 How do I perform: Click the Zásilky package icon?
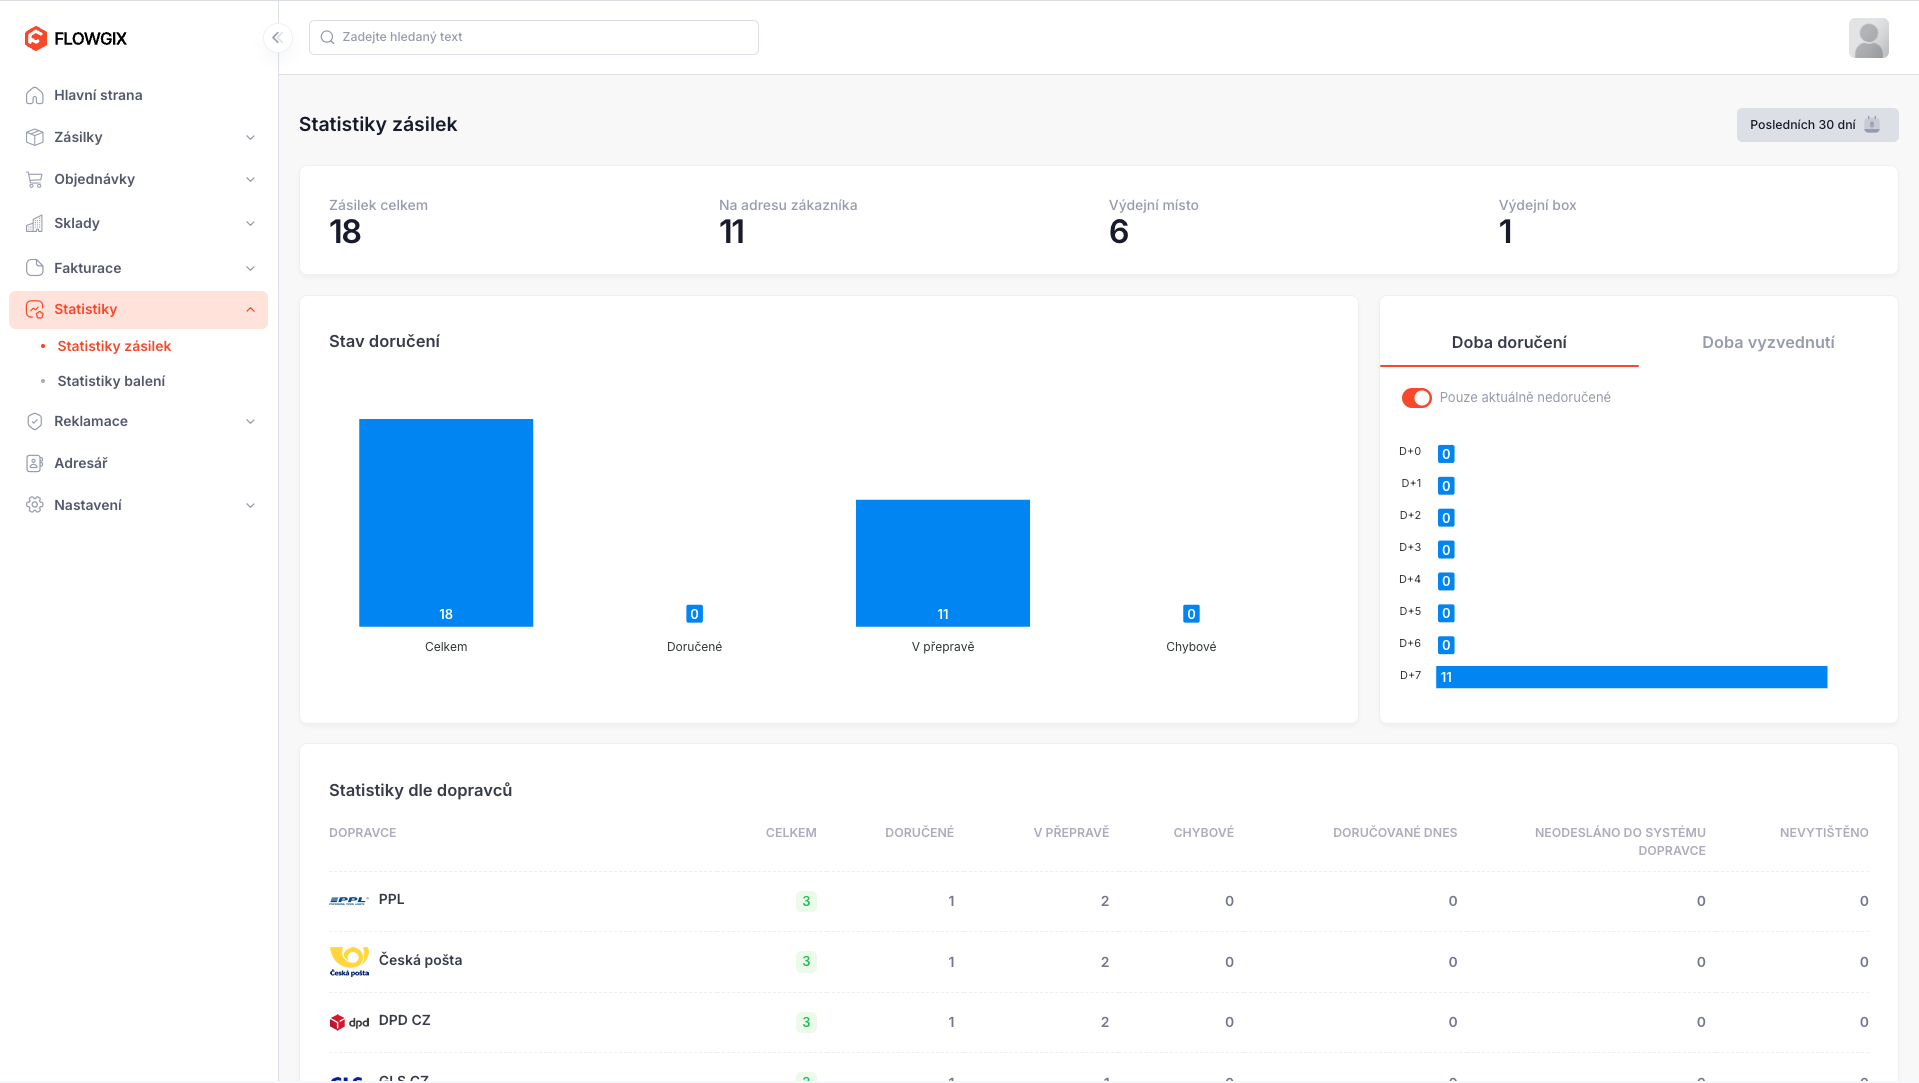click(35, 137)
